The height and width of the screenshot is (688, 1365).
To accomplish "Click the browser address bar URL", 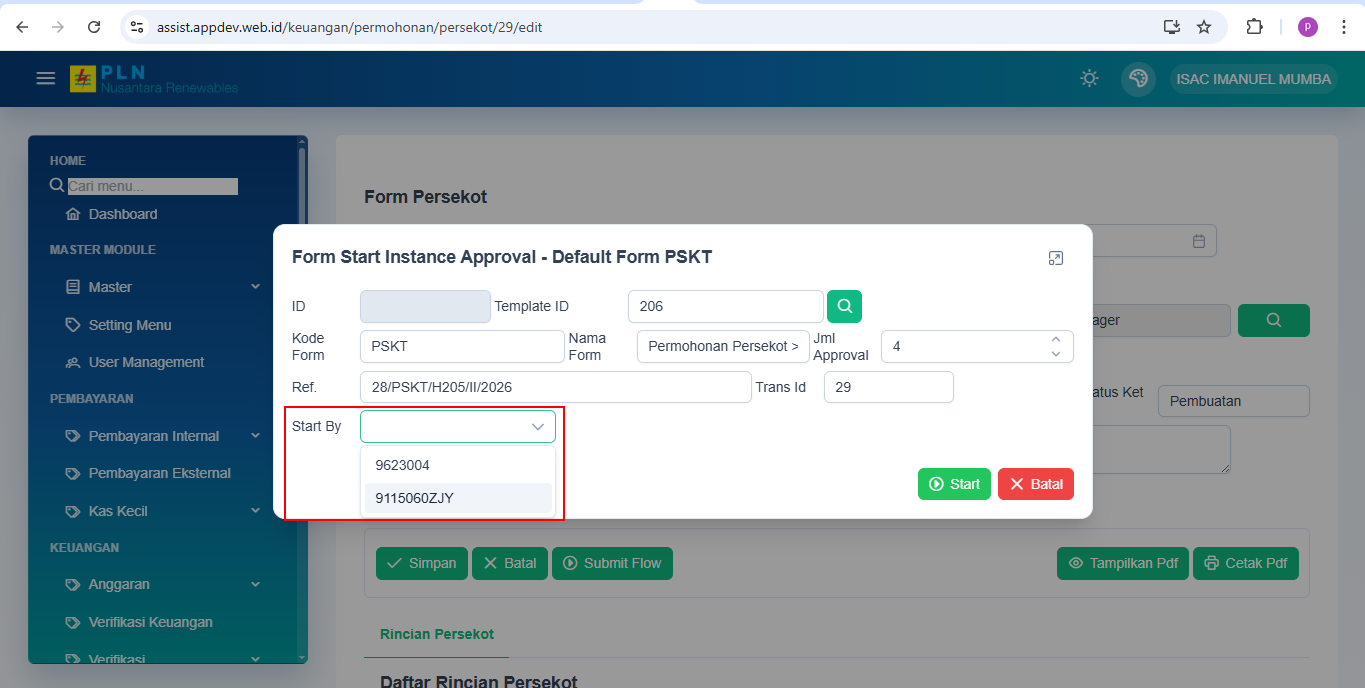I will (349, 27).
